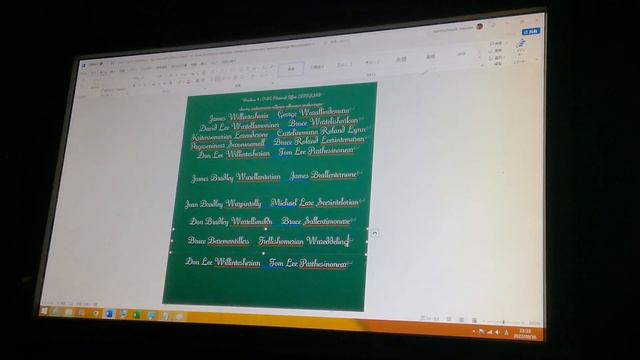
Task: Select the highlighted style tile in styles gallery
Action: click(291, 69)
